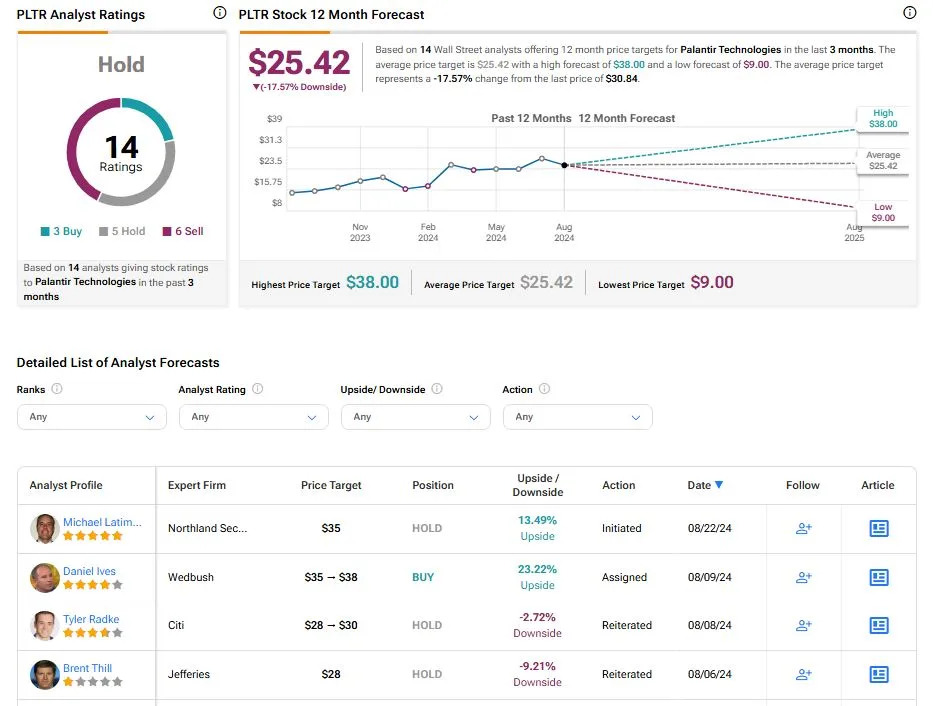This screenshot has height=706, width=933.
Task: Open Tyler Radke analyst profile link
Action: 91,619
